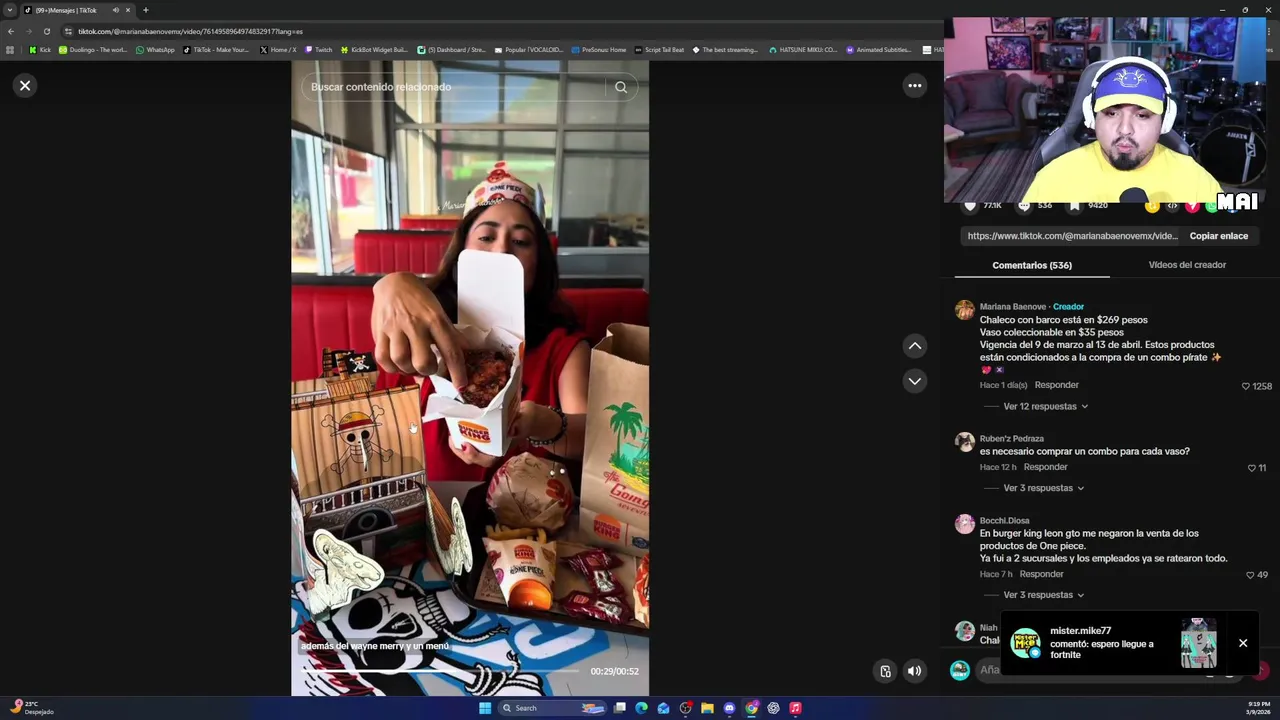Expand 'Ver 12 respuestas'
The width and height of the screenshot is (1280, 720).
pyautogui.click(x=1045, y=406)
